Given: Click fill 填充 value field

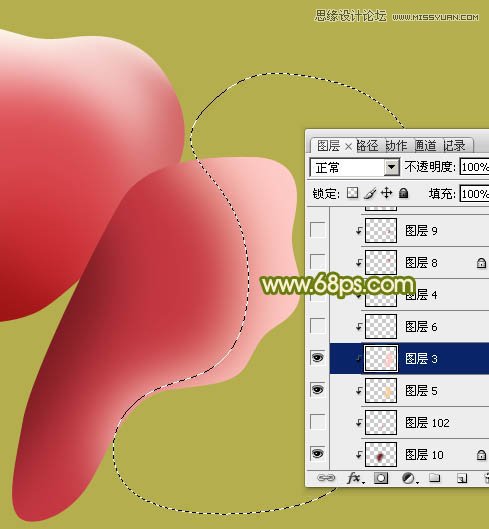Looking at the screenshot, I should tap(474, 194).
